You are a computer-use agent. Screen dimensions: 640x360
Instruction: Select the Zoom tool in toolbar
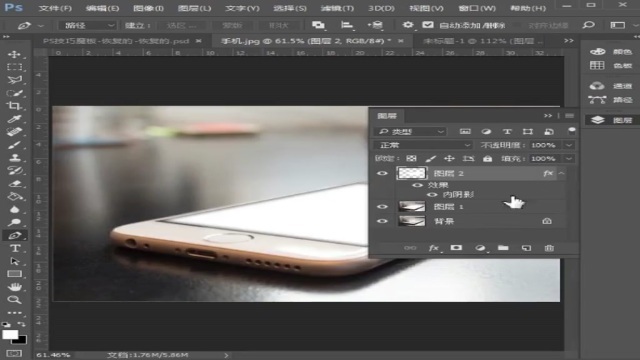tap(14, 300)
